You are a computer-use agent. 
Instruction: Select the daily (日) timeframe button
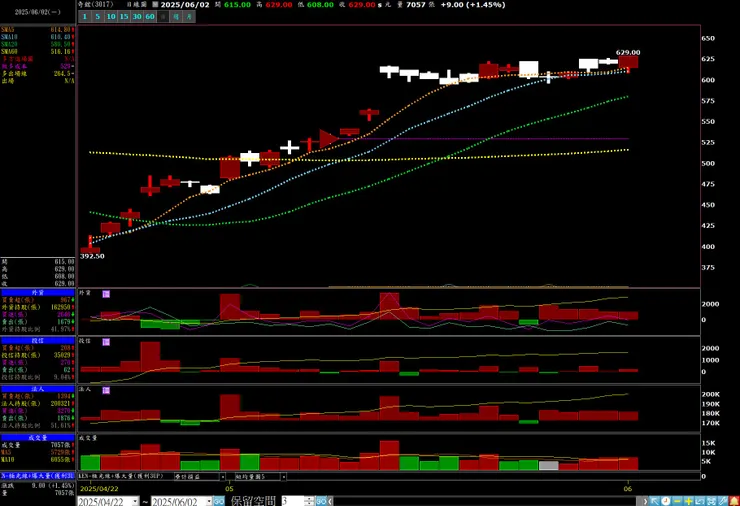[163, 17]
